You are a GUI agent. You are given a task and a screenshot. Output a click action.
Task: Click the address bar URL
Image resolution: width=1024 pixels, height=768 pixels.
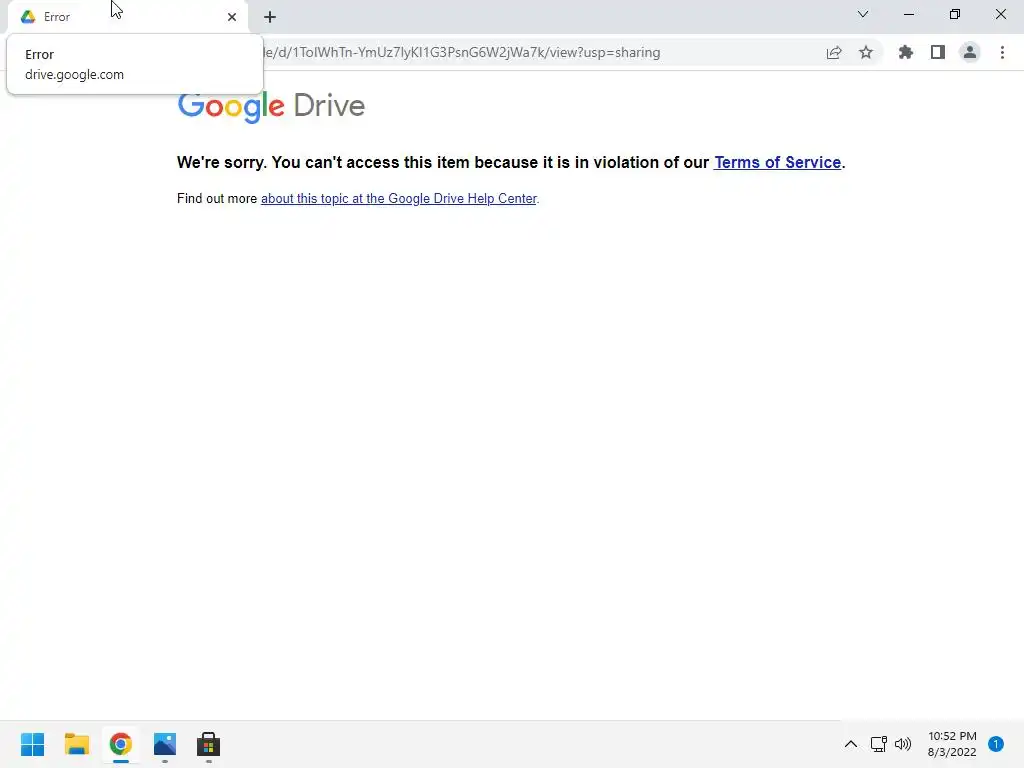point(461,52)
